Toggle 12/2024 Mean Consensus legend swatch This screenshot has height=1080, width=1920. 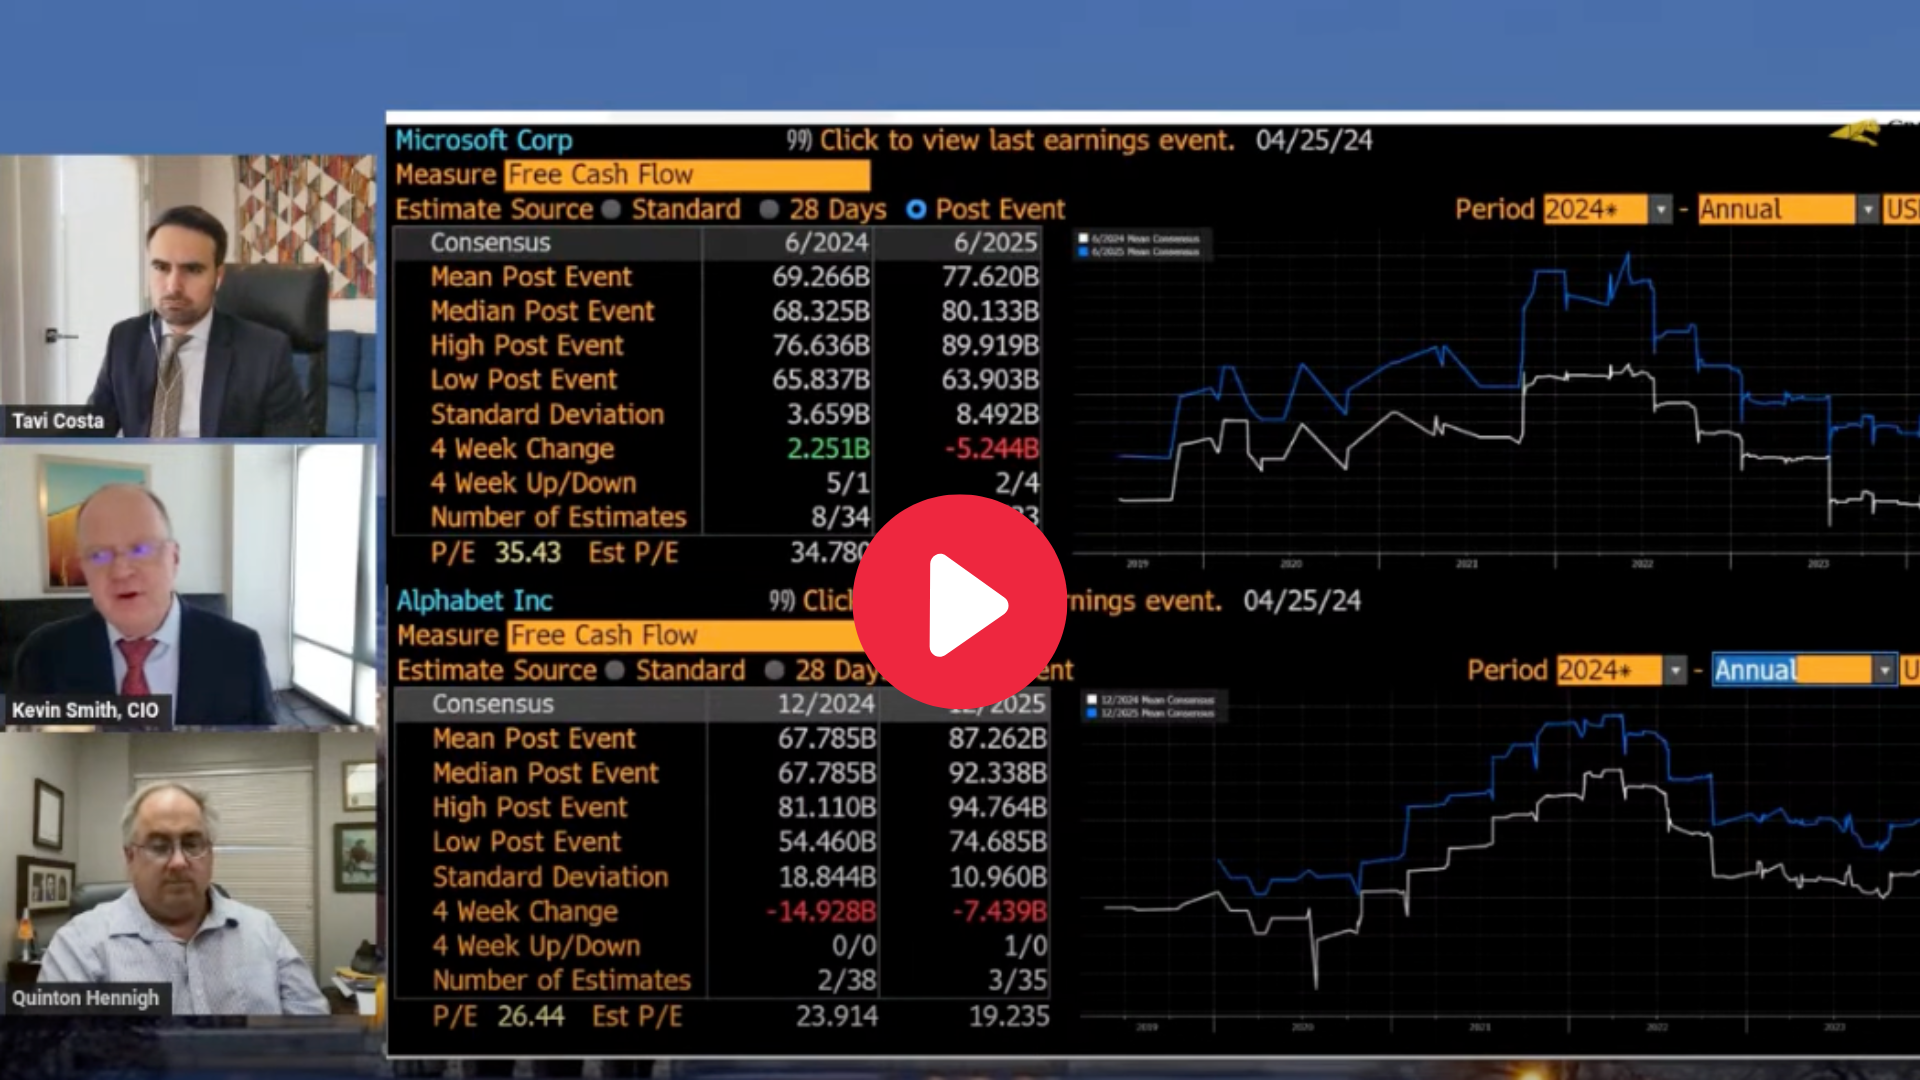(x=1092, y=700)
